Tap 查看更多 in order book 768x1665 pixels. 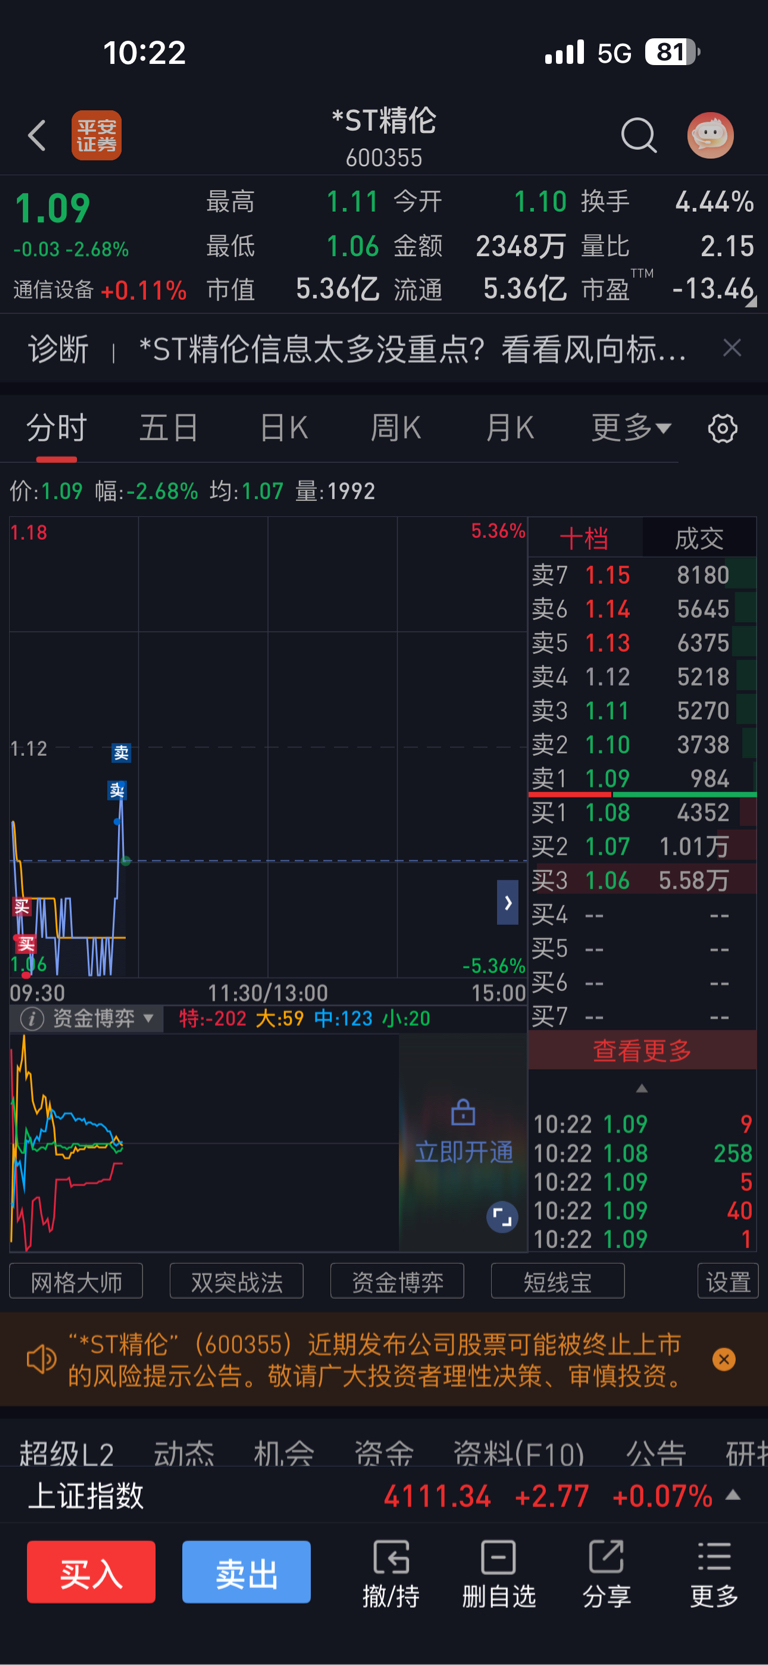pos(642,1051)
